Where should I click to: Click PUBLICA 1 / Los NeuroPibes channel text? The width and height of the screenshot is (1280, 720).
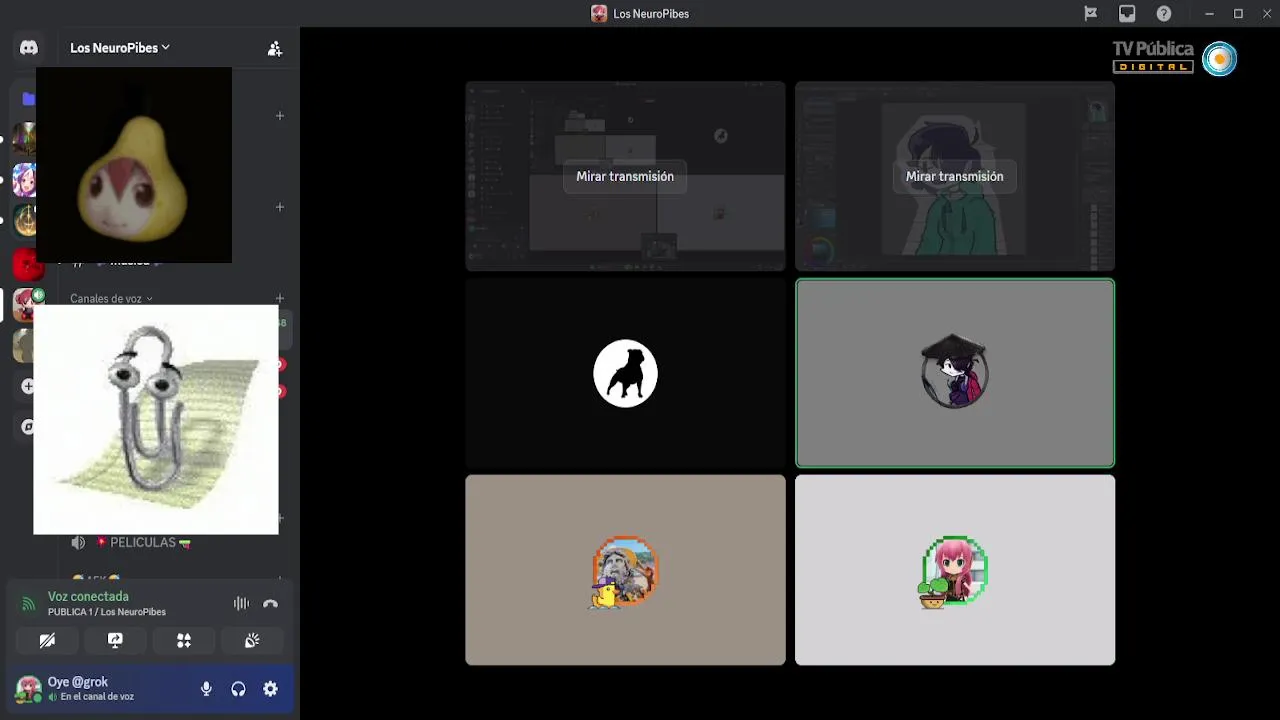pos(107,612)
